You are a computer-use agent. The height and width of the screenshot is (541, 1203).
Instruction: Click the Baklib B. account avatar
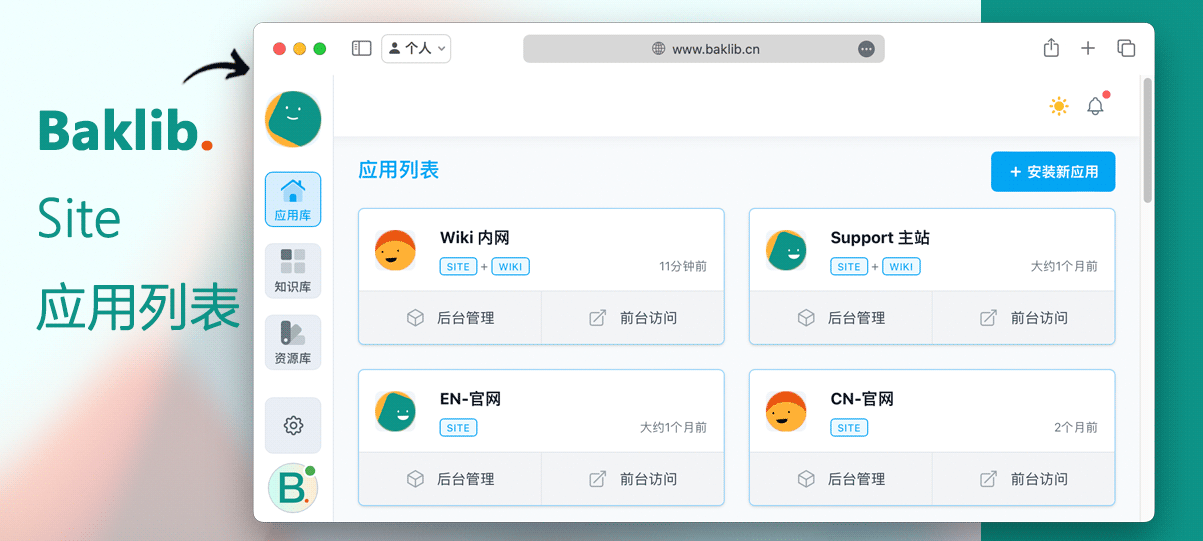[x=293, y=488]
